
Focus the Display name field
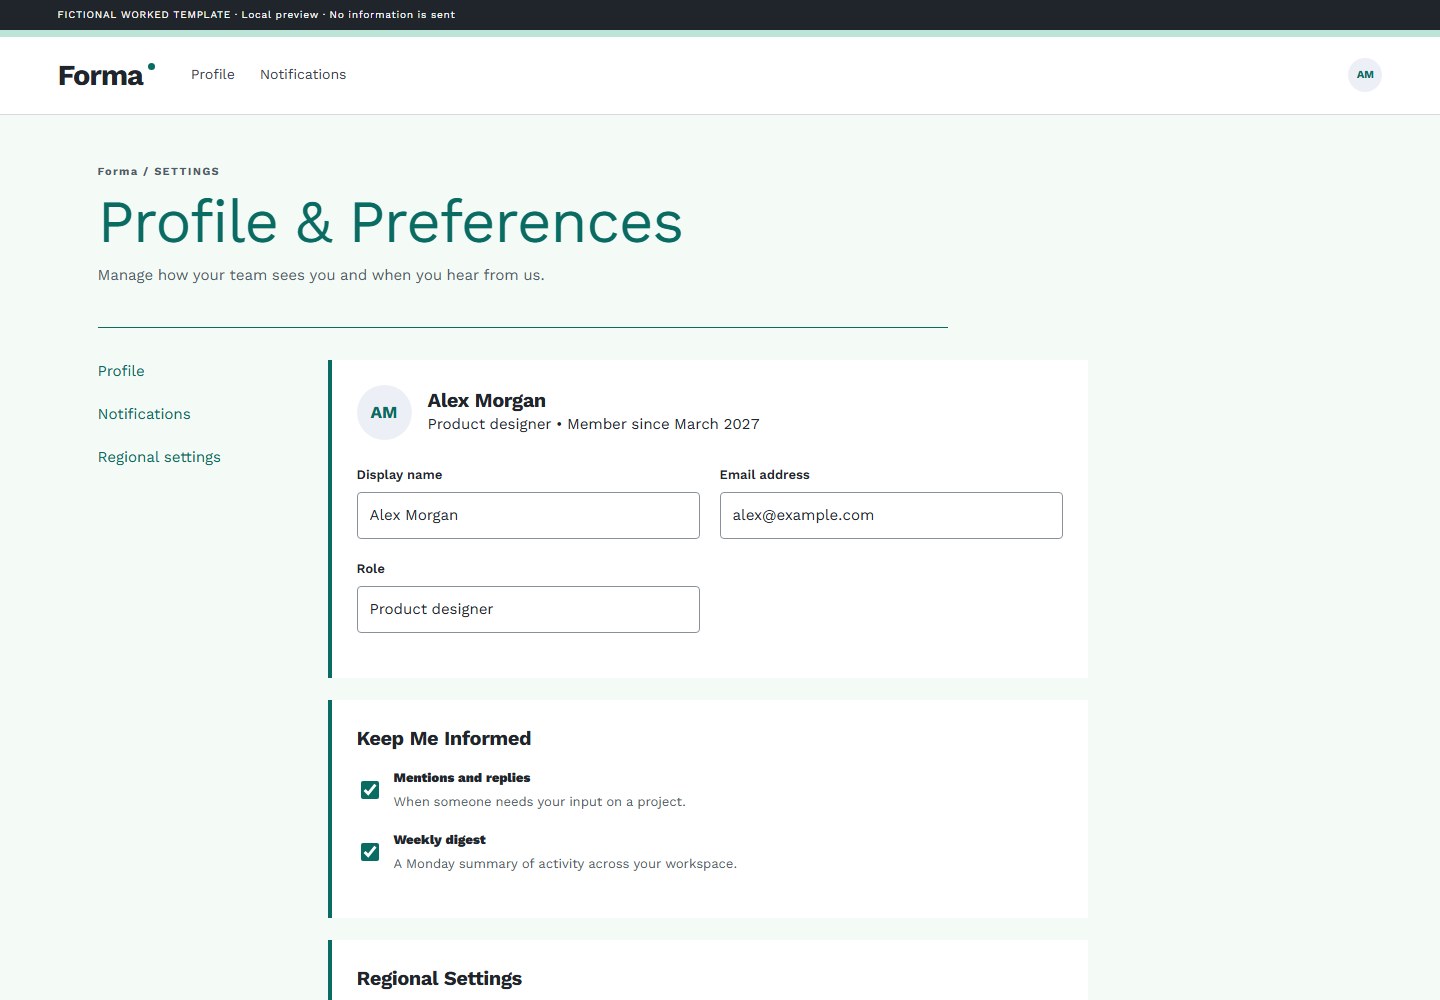point(528,515)
